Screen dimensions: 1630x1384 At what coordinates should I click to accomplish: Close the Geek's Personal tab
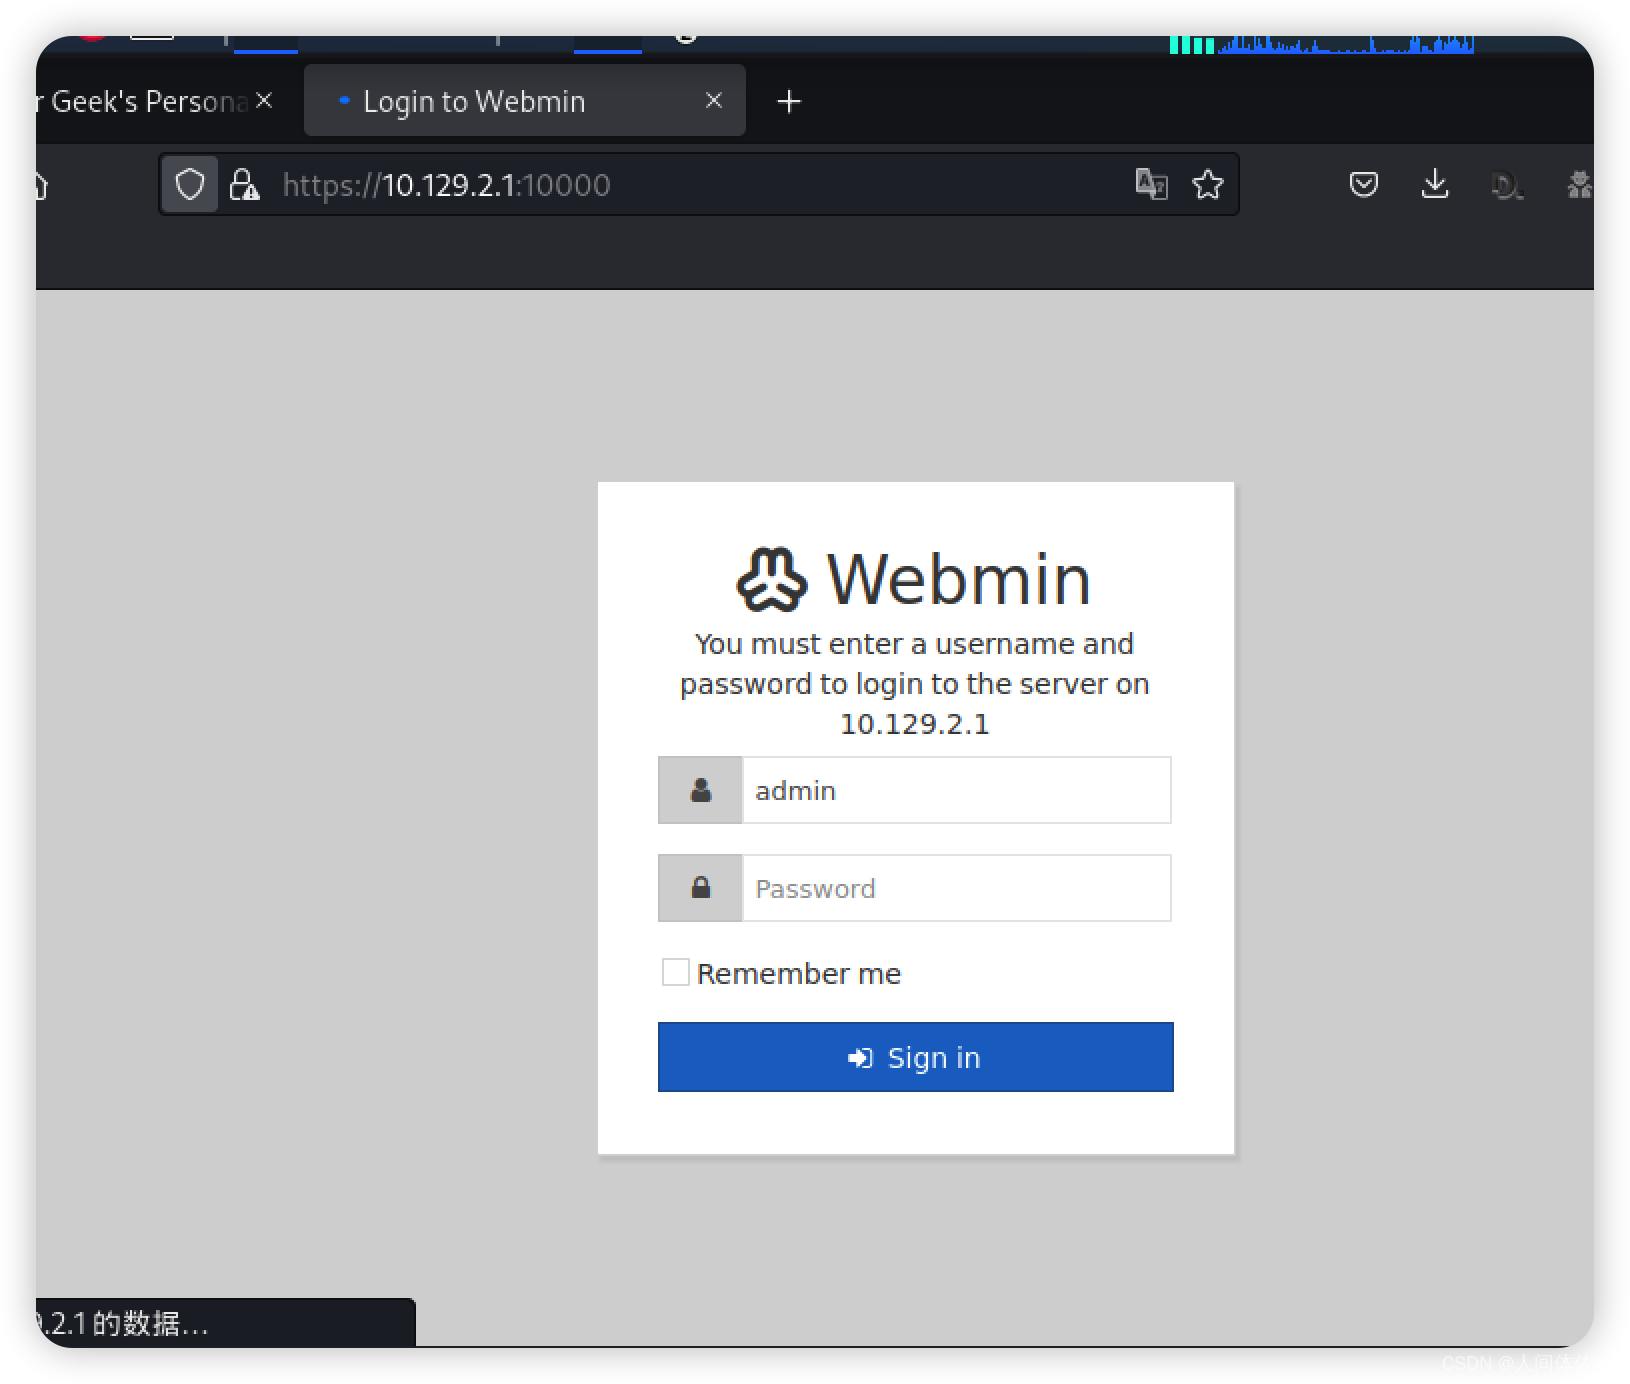click(264, 100)
